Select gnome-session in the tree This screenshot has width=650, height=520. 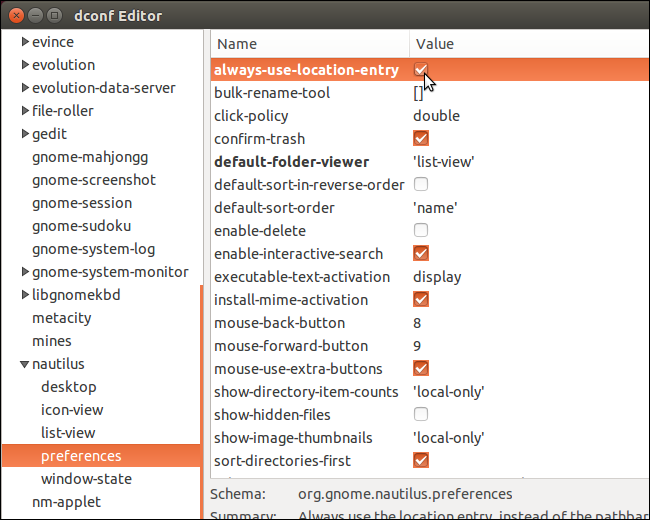[x=82, y=203]
